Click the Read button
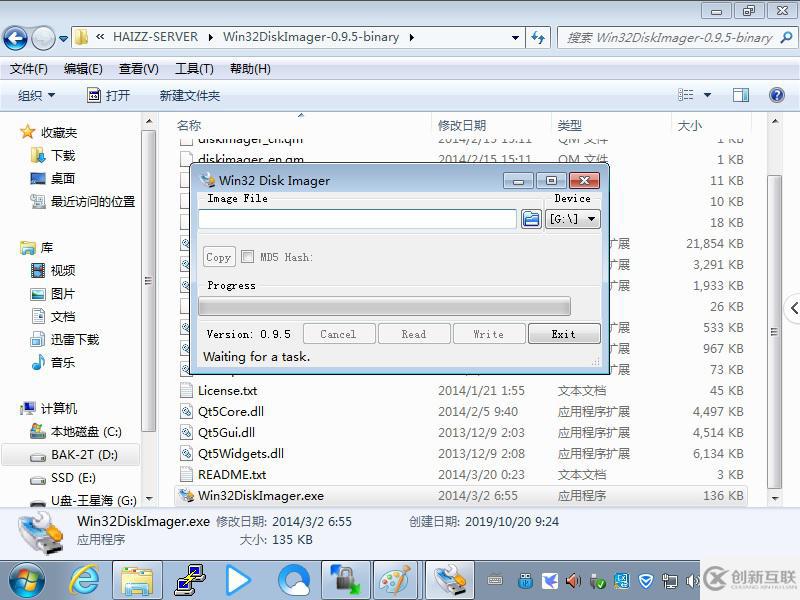This screenshot has width=800, height=600. [x=414, y=334]
